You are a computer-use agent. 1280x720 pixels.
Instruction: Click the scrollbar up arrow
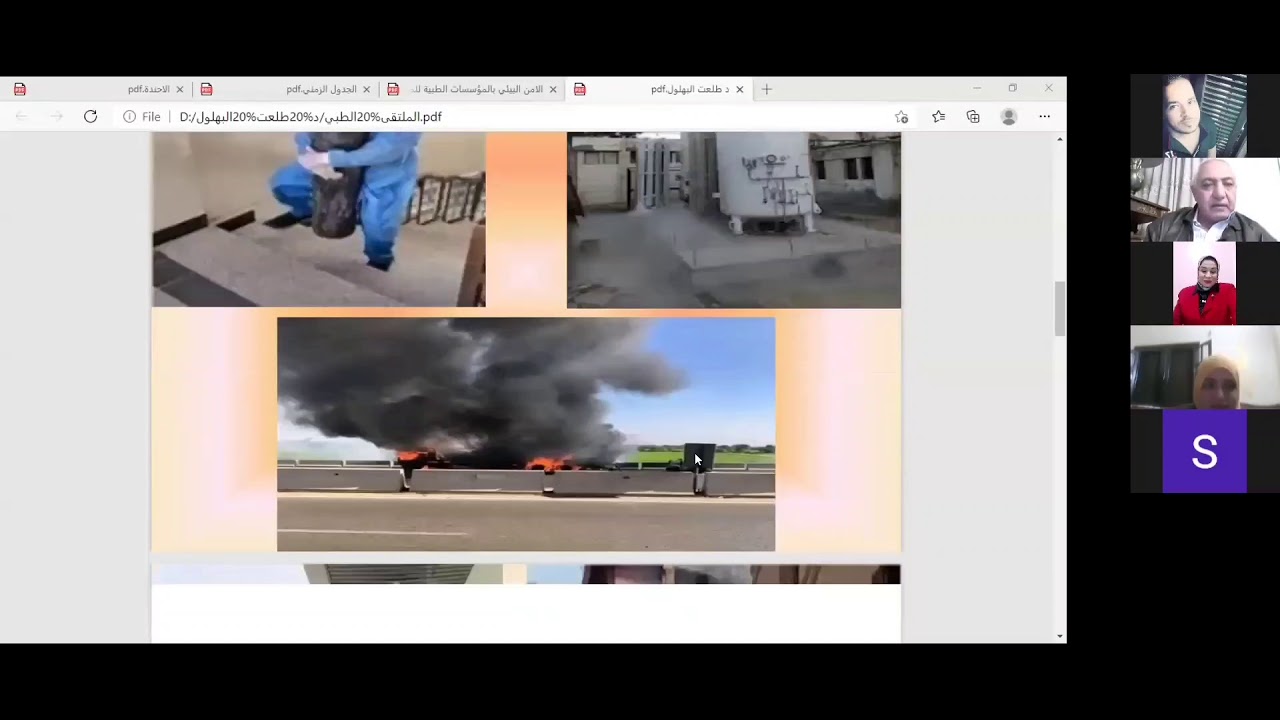coord(1060,140)
